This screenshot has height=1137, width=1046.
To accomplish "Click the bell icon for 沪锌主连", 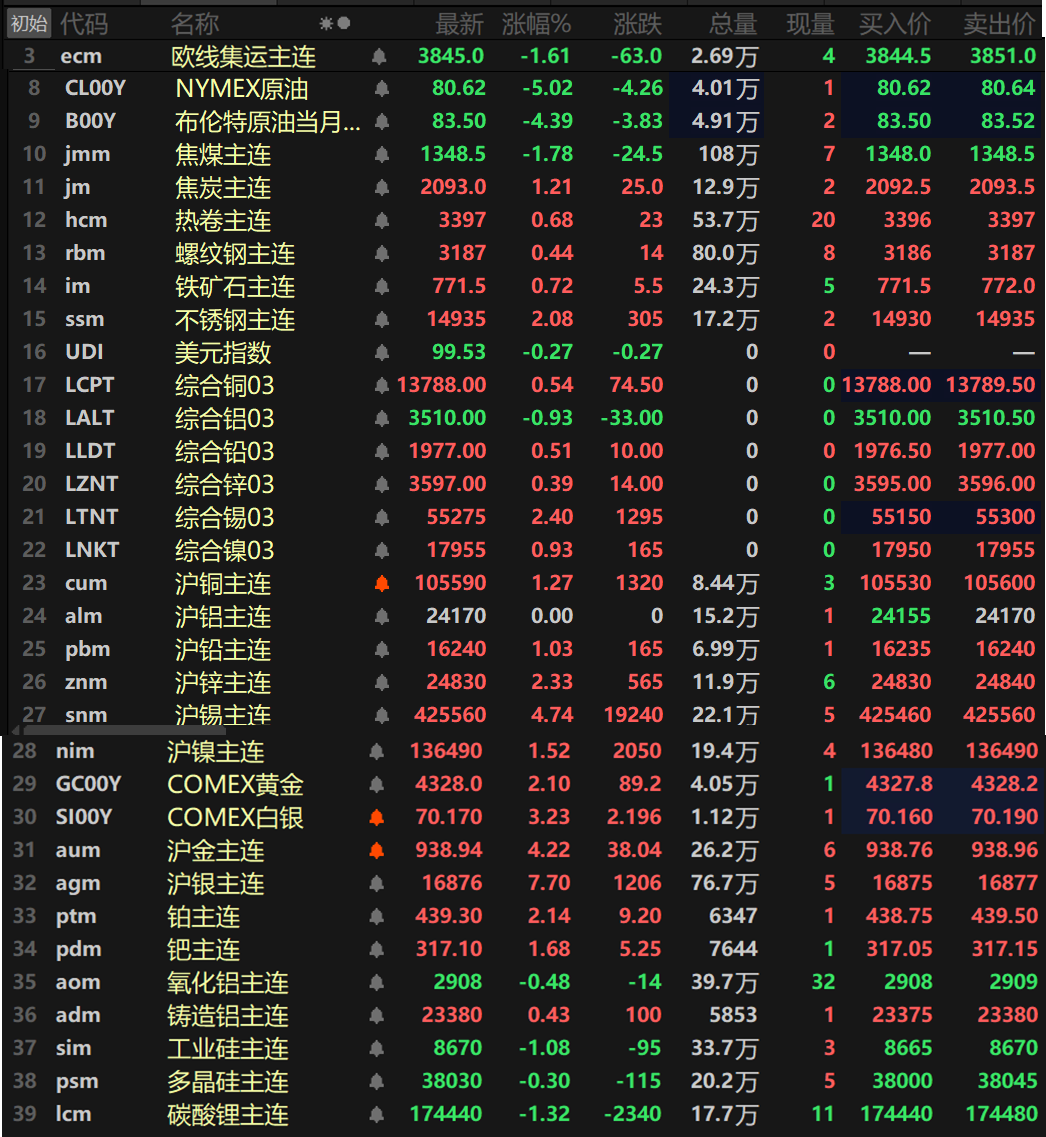I will [x=382, y=682].
